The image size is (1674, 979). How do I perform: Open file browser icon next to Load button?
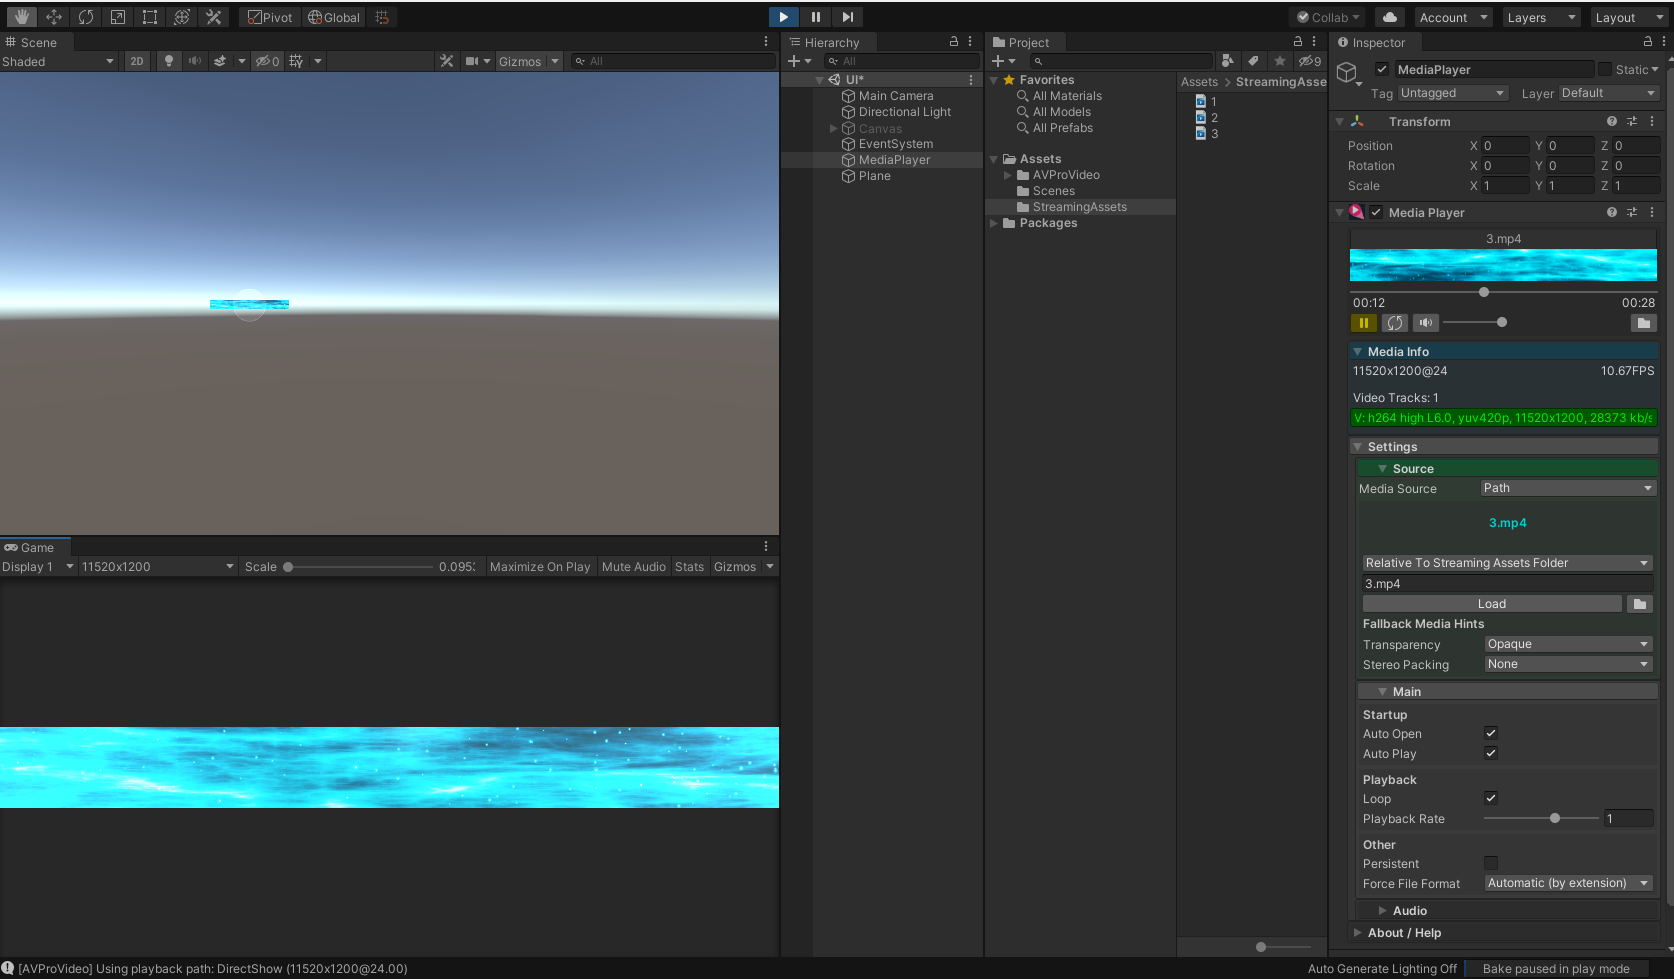pos(1639,603)
